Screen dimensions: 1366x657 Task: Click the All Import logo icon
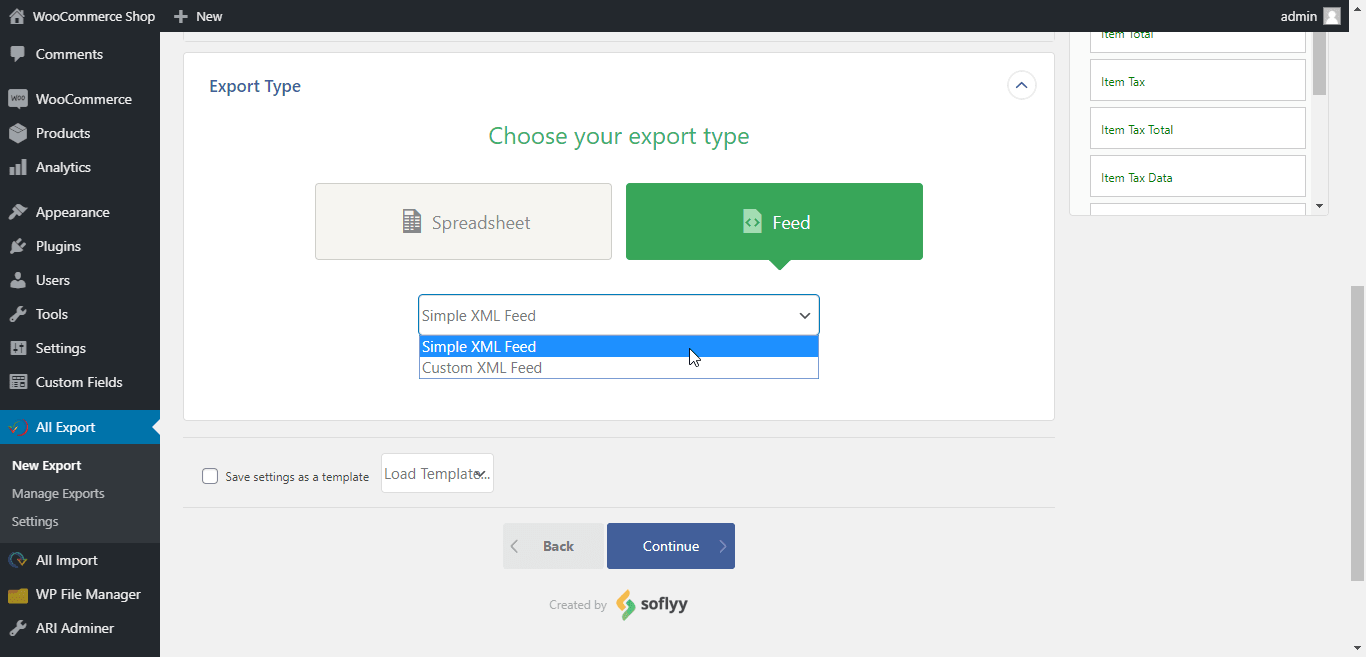[x=17, y=560]
